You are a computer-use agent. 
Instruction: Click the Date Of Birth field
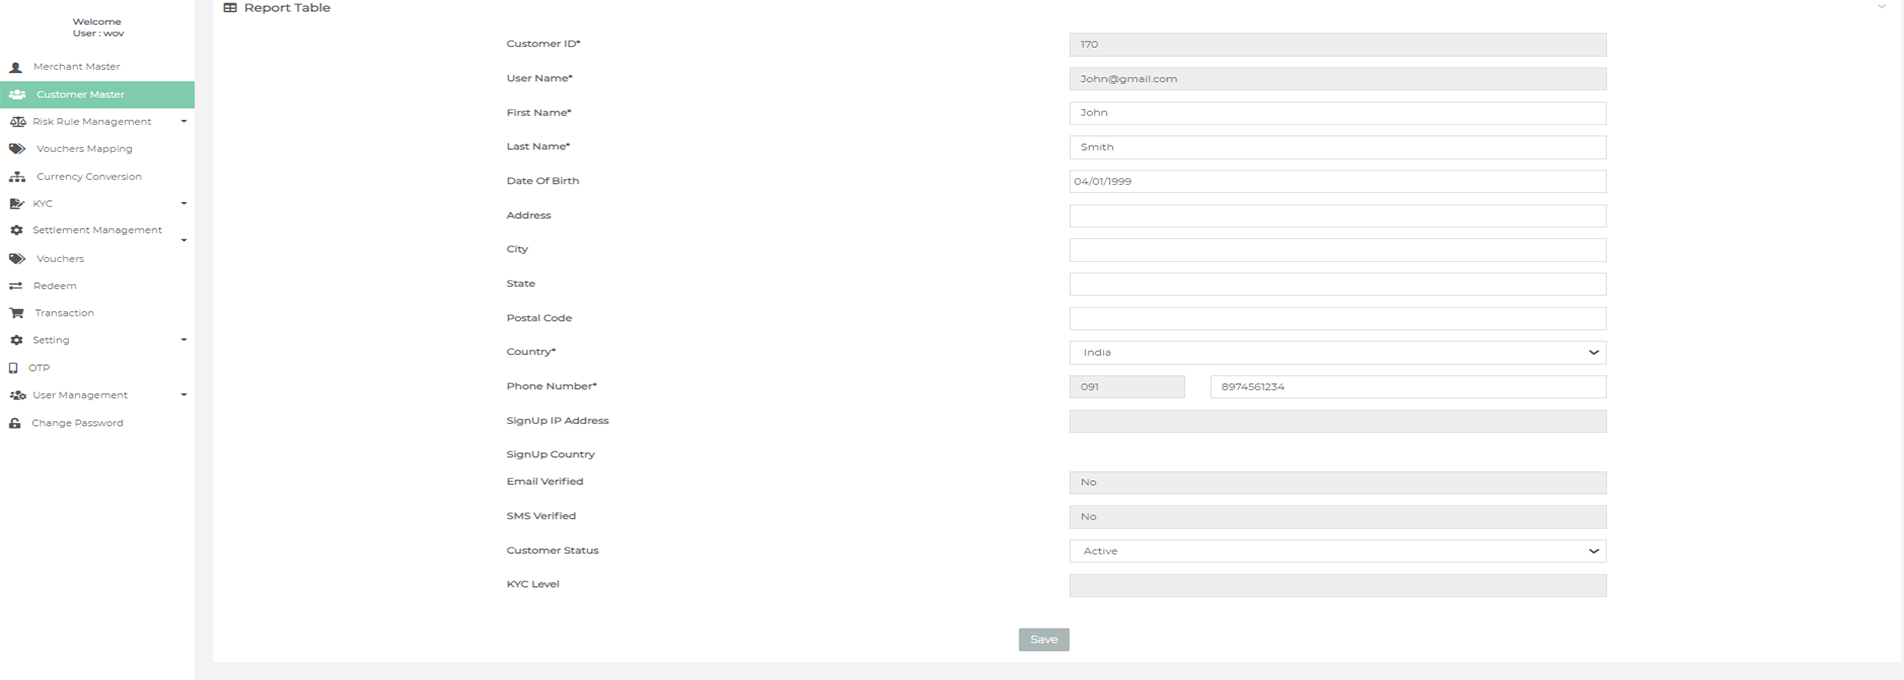pyautogui.click(x=1337, y=182)
